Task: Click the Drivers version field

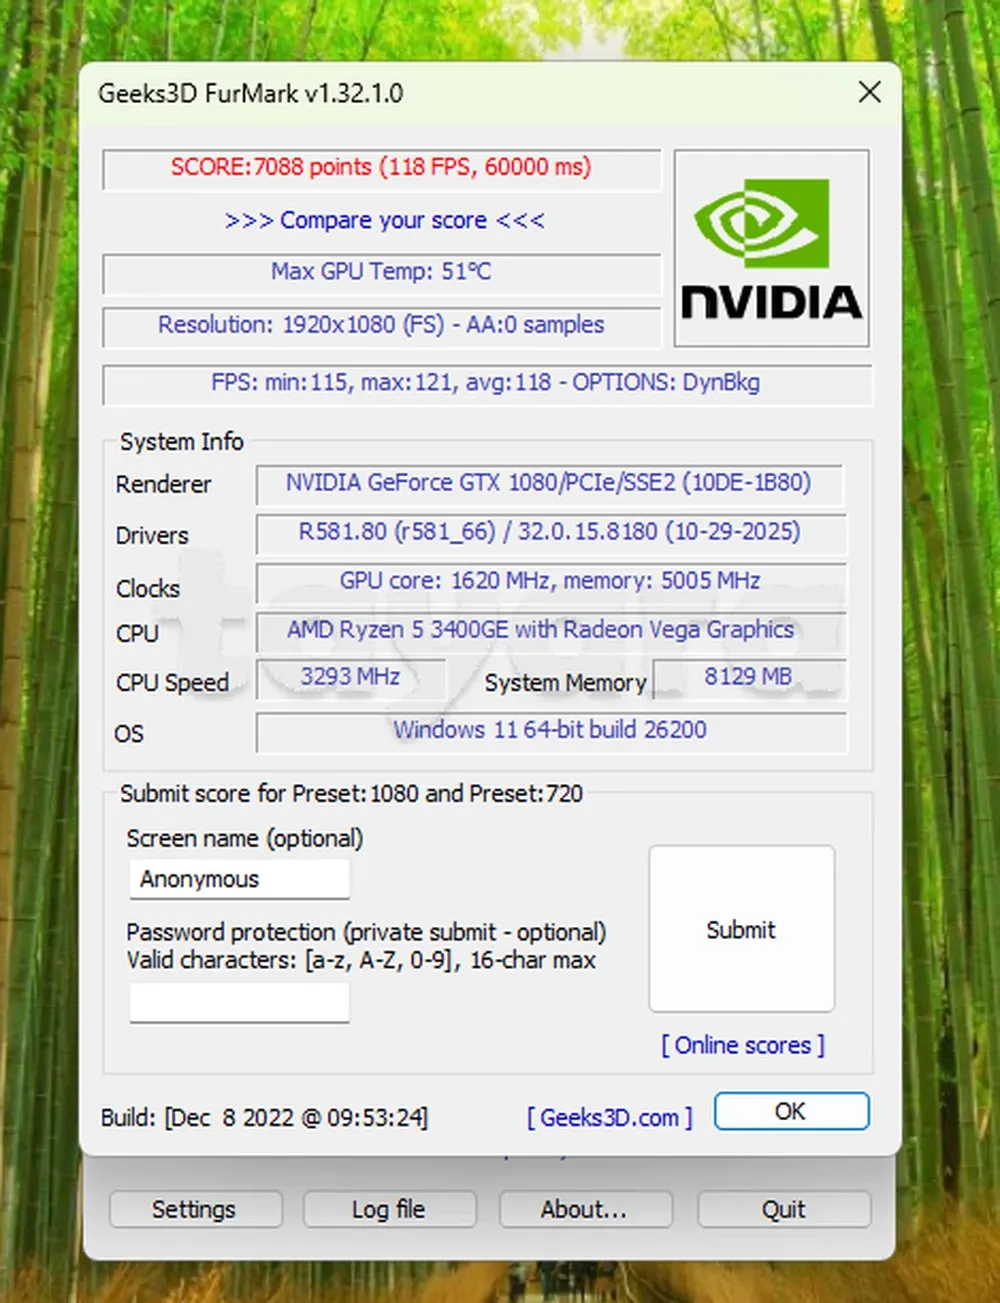Action: click(x=550, y=532)
